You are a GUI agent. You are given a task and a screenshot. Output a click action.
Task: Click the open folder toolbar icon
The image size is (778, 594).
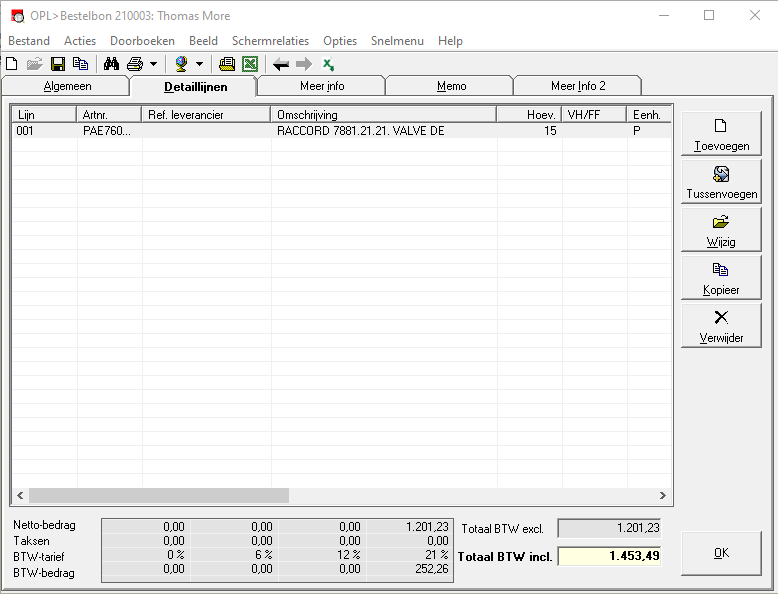point(35,64)
